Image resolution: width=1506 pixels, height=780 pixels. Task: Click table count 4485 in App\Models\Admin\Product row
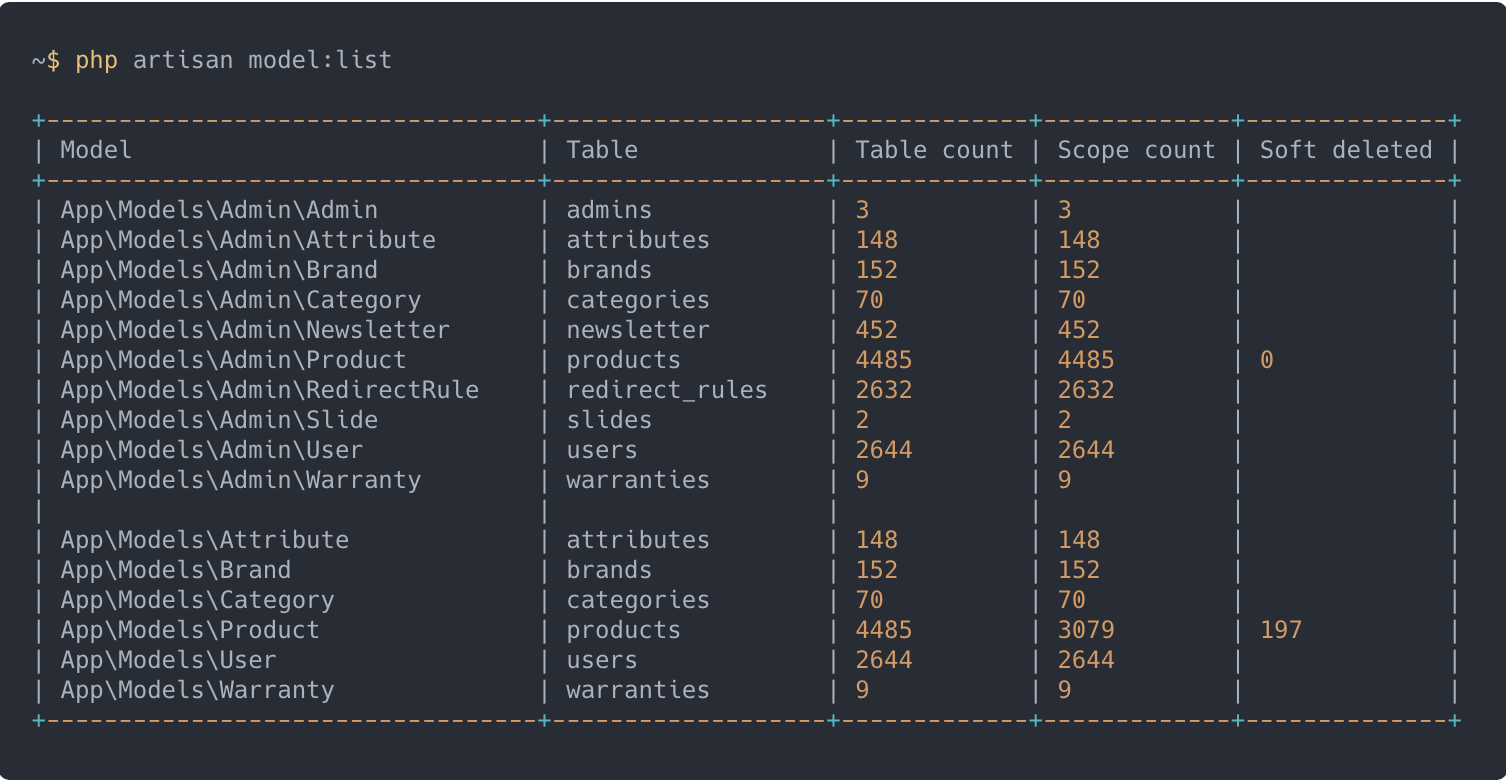(884, 360)
